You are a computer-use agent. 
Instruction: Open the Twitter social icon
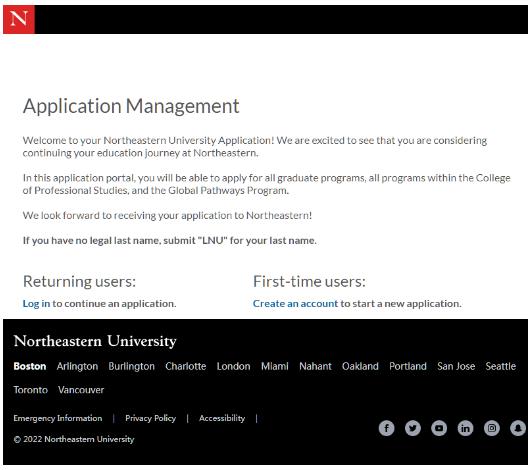click(x=413, y=428)
